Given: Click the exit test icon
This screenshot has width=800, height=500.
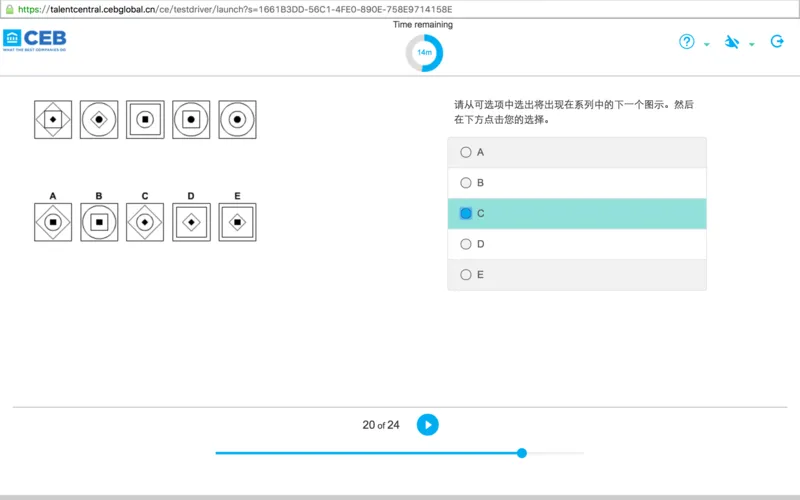Looking at the screenshot, I should (x=777, y=41).
